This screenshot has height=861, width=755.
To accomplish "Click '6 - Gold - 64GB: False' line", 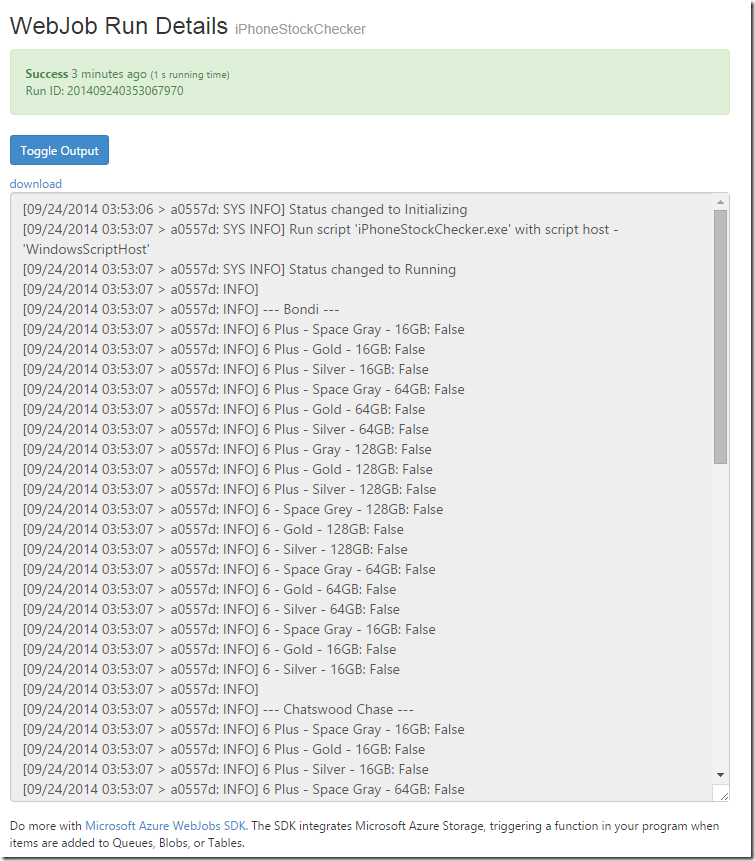I will coord(210,589).
